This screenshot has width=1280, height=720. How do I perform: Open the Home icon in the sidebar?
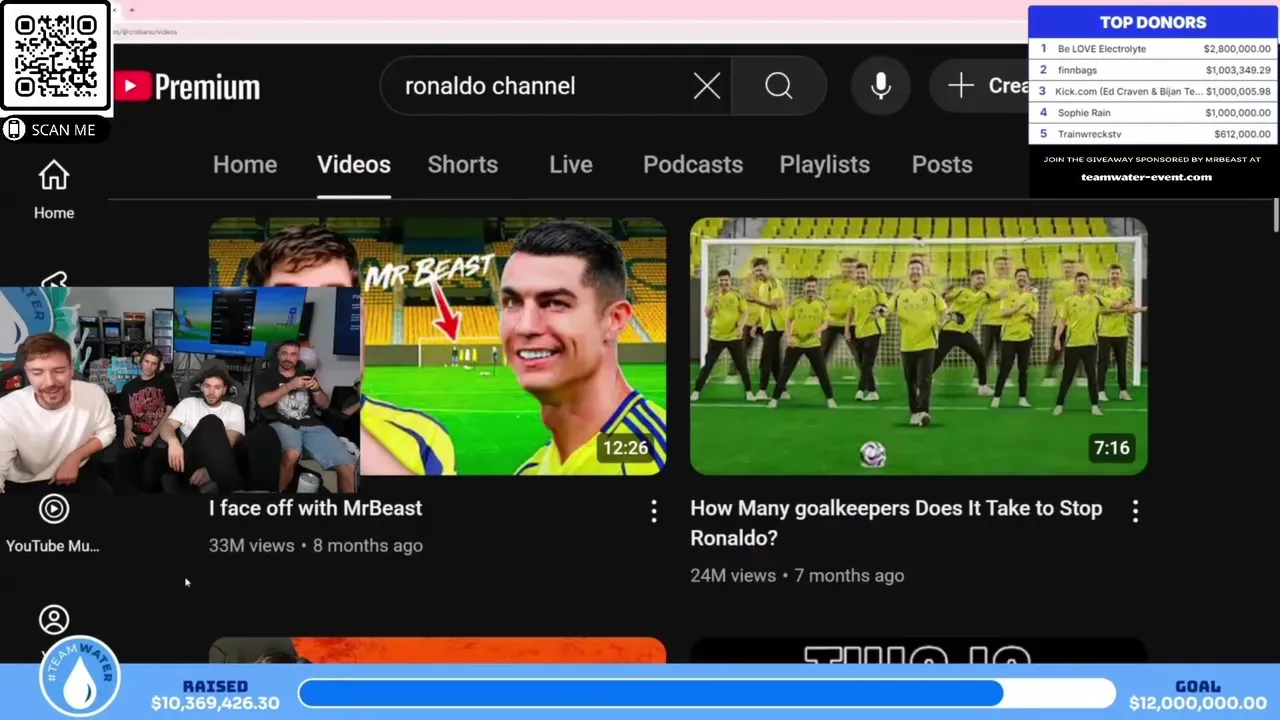click(x=54, y=190)
